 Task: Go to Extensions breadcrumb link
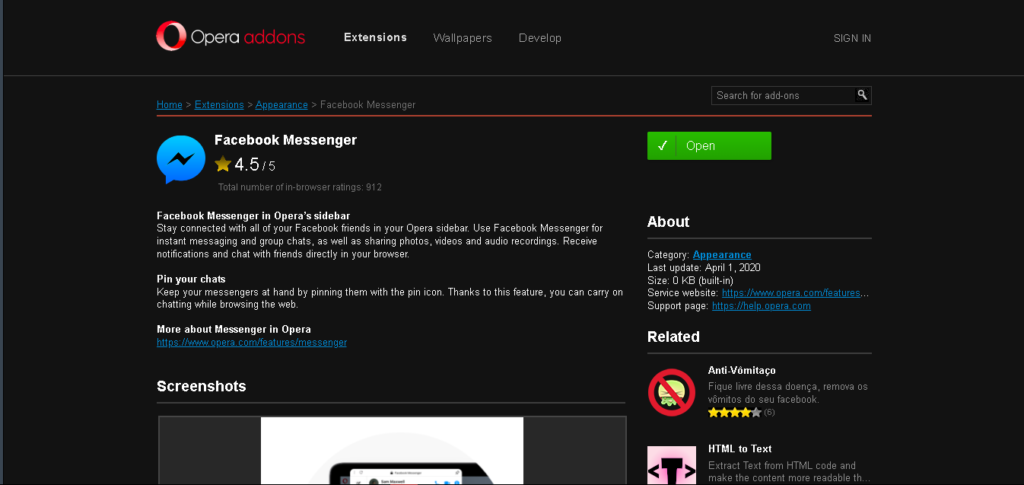(219, 104)
